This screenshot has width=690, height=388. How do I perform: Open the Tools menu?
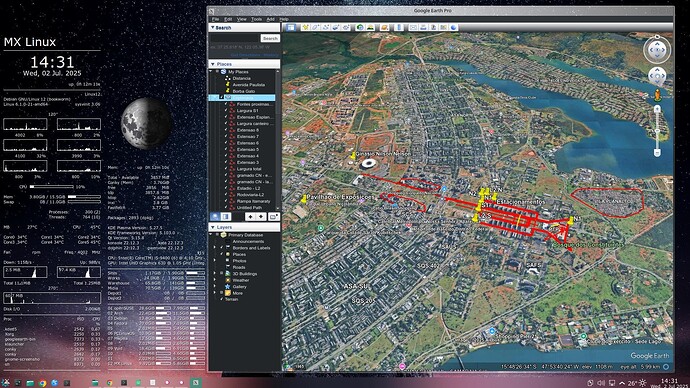coord(257,19)
